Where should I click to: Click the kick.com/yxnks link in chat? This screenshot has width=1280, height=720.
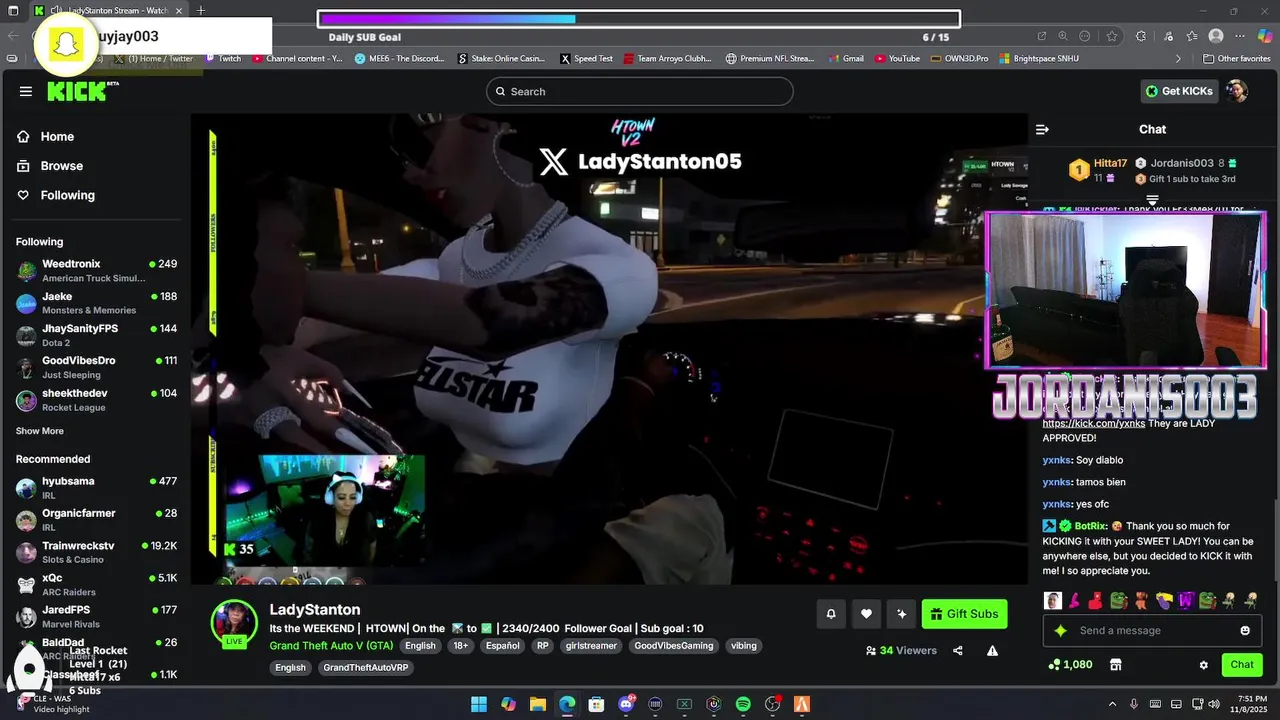[1093, 424]
